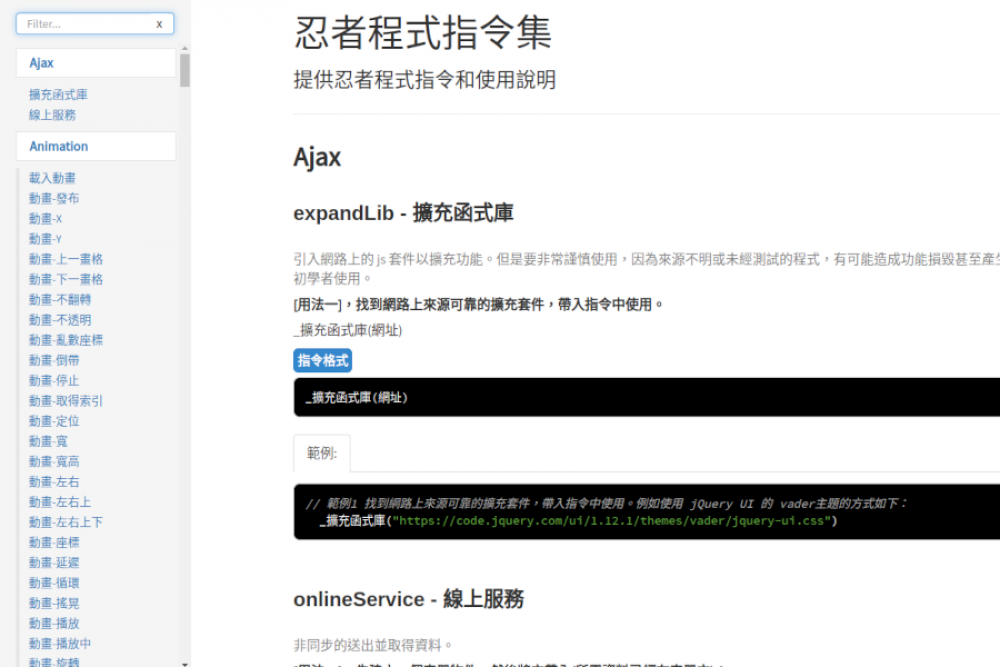Screen dimensions: 1000x667
Task: Go to 動畫-座標 in the sidebar
Action: click(x=54, y=542)
